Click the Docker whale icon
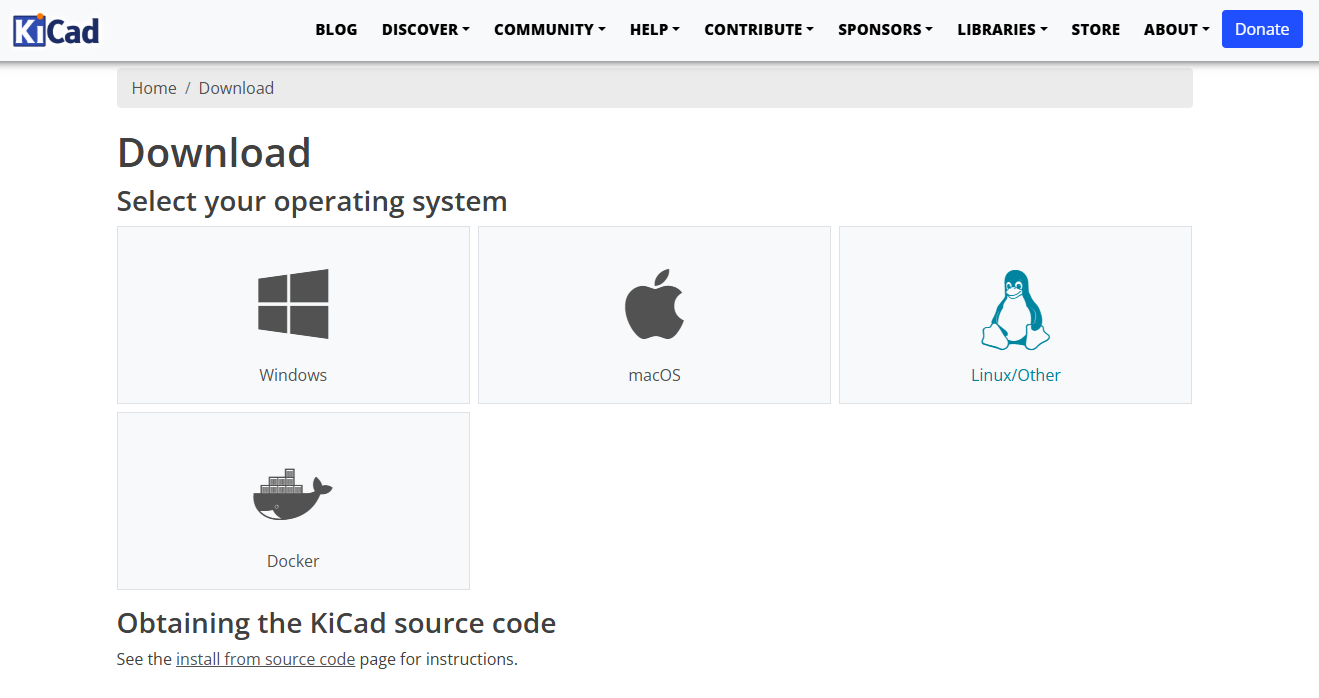 click(292, 494)
